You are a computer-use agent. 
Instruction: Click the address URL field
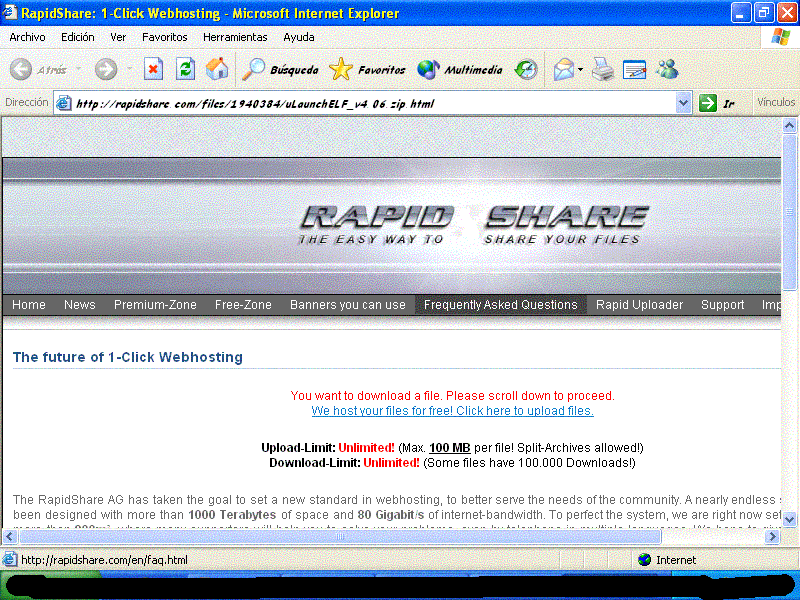(x=373, y=104)
